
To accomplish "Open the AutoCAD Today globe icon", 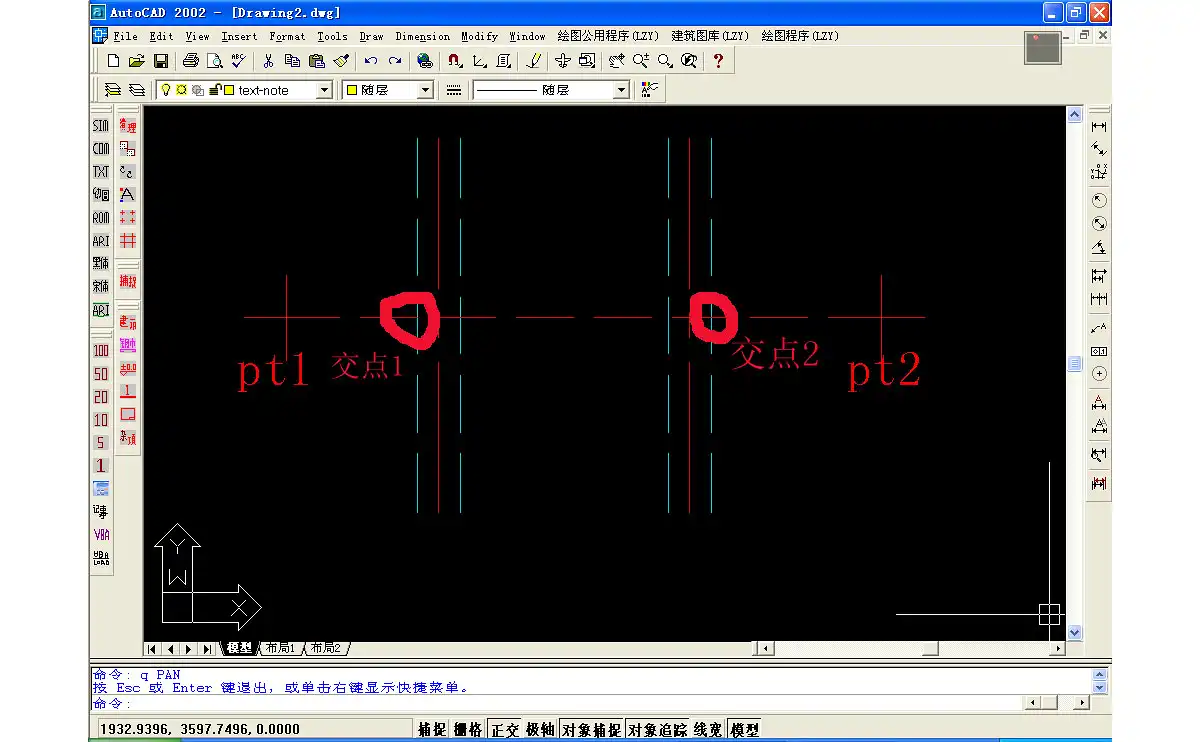I will pos(425,61).
